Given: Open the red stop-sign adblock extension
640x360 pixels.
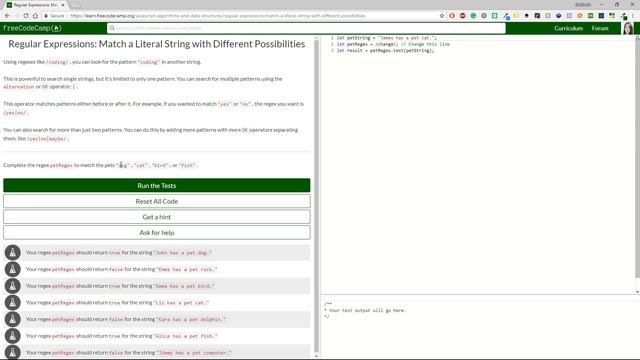Looking at the screenshot, I should (x=462, y=16).
